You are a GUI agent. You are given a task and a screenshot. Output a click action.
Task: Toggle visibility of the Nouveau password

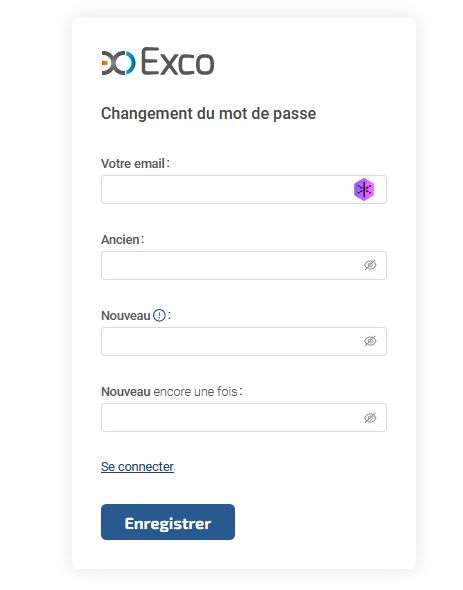click(370, 341)
